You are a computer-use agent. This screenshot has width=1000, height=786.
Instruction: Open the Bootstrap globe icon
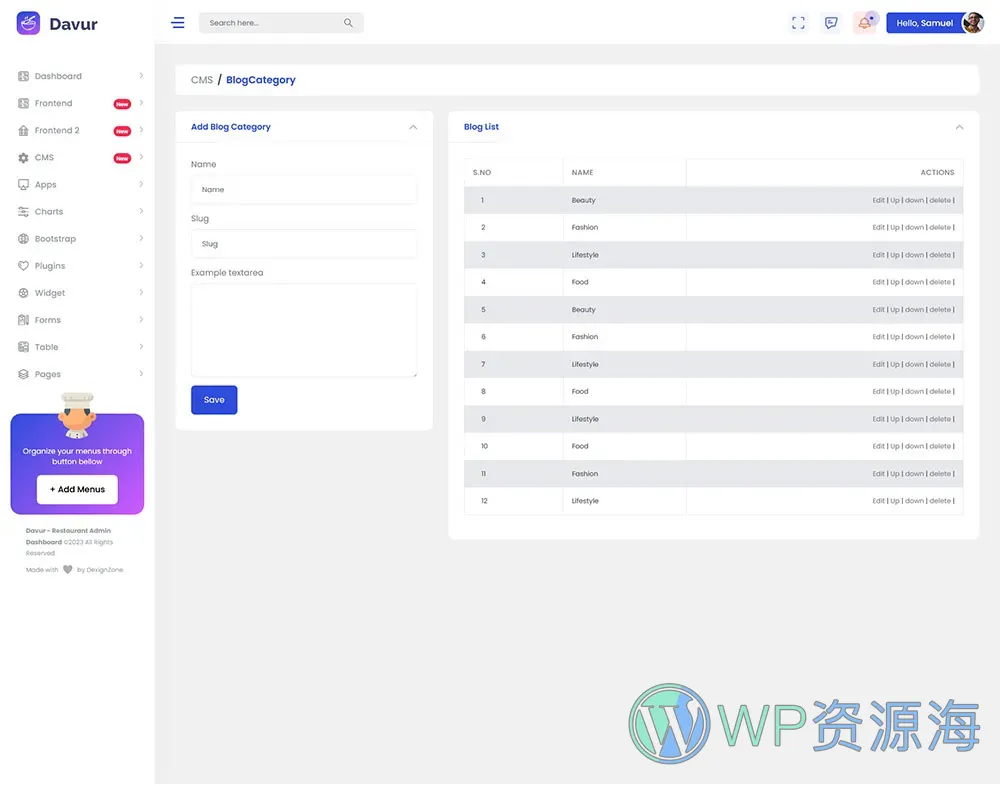[x=22, y=238]
